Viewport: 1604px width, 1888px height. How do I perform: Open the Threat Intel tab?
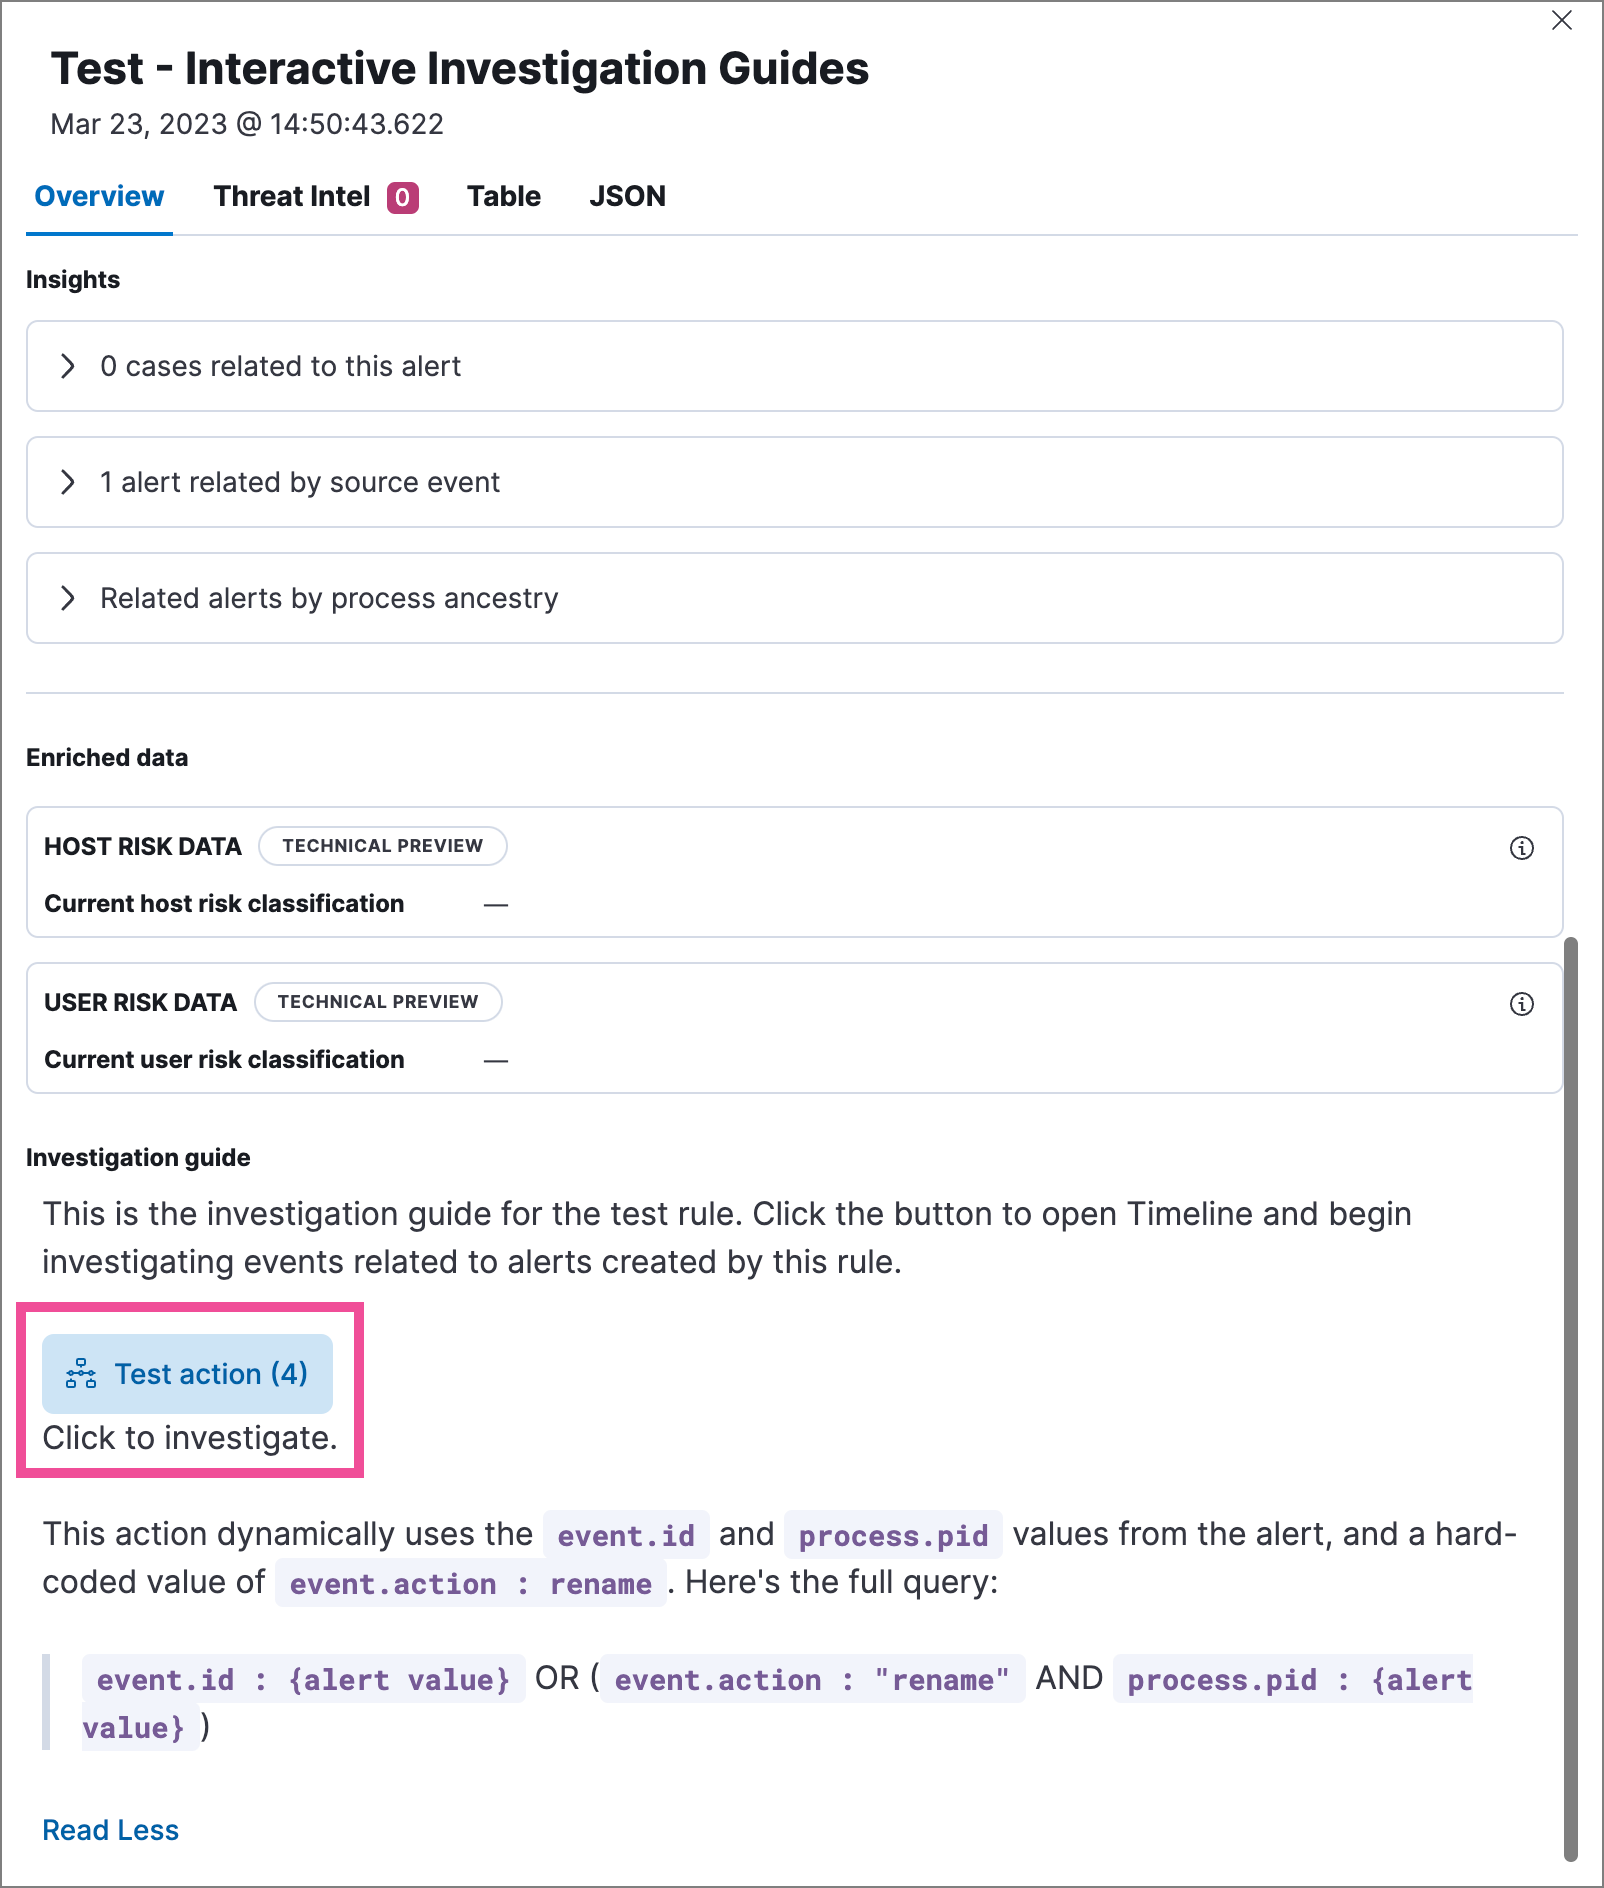(292, 196)
